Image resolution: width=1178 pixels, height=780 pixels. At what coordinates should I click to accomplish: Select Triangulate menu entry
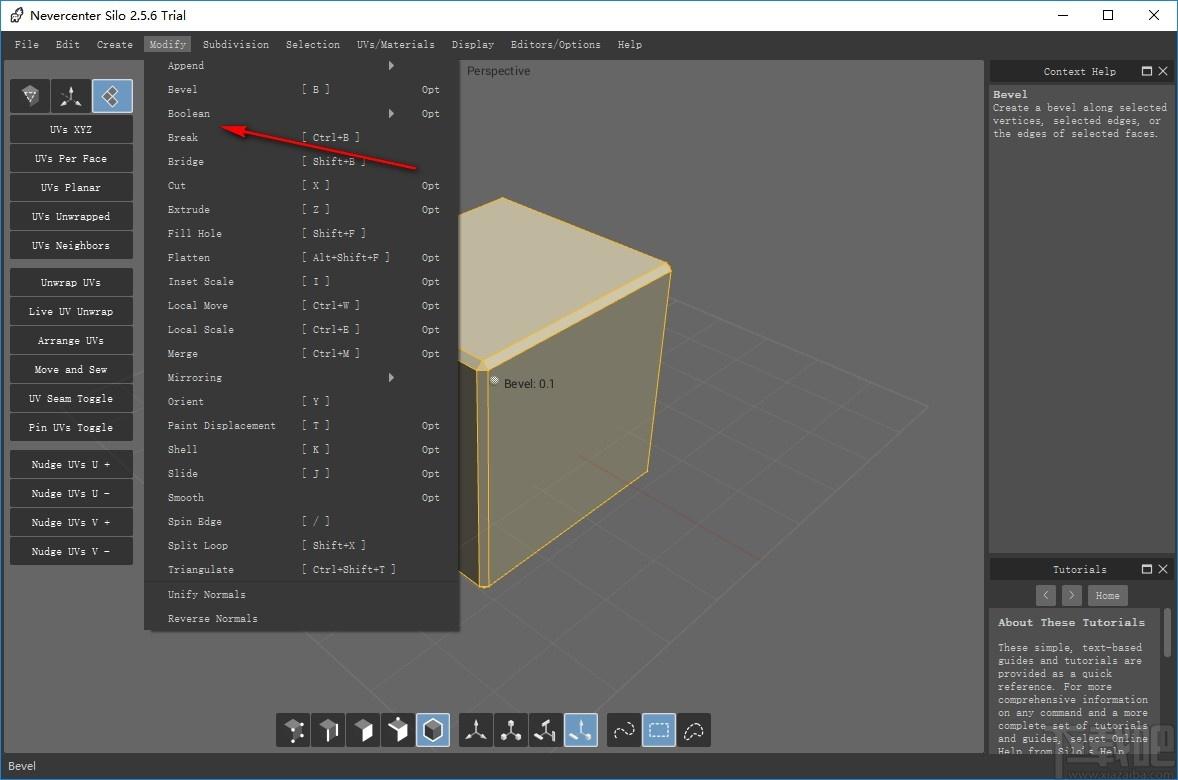coord(301,570)
